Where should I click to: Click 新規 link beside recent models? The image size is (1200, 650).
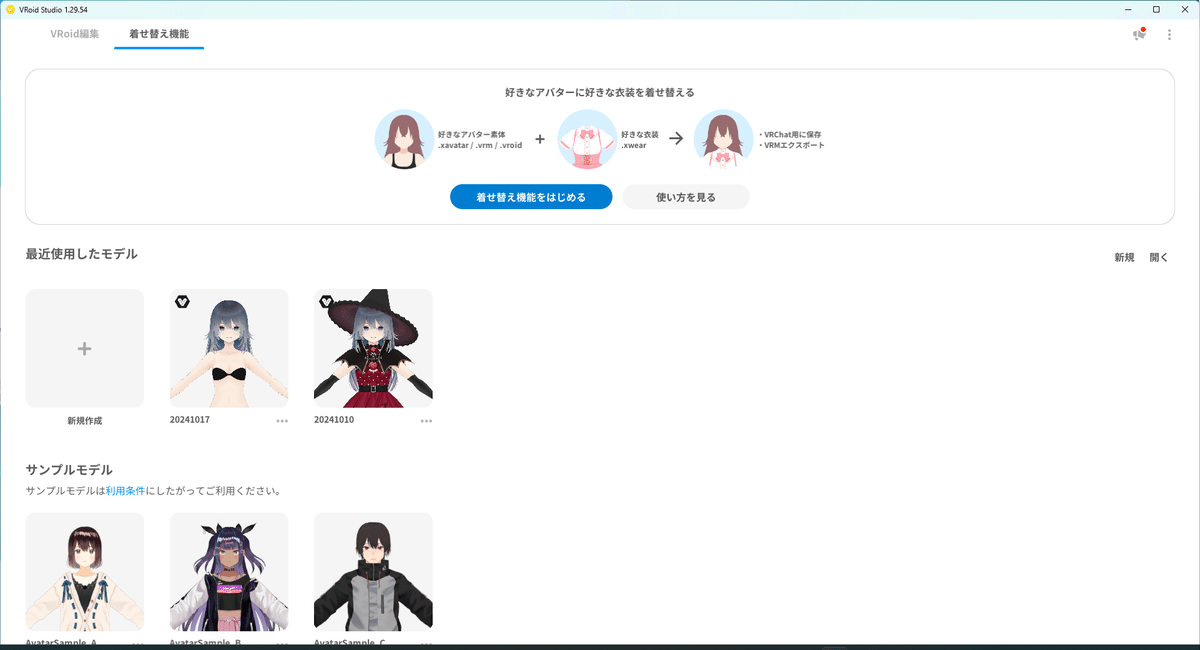tap(1125, 257)
